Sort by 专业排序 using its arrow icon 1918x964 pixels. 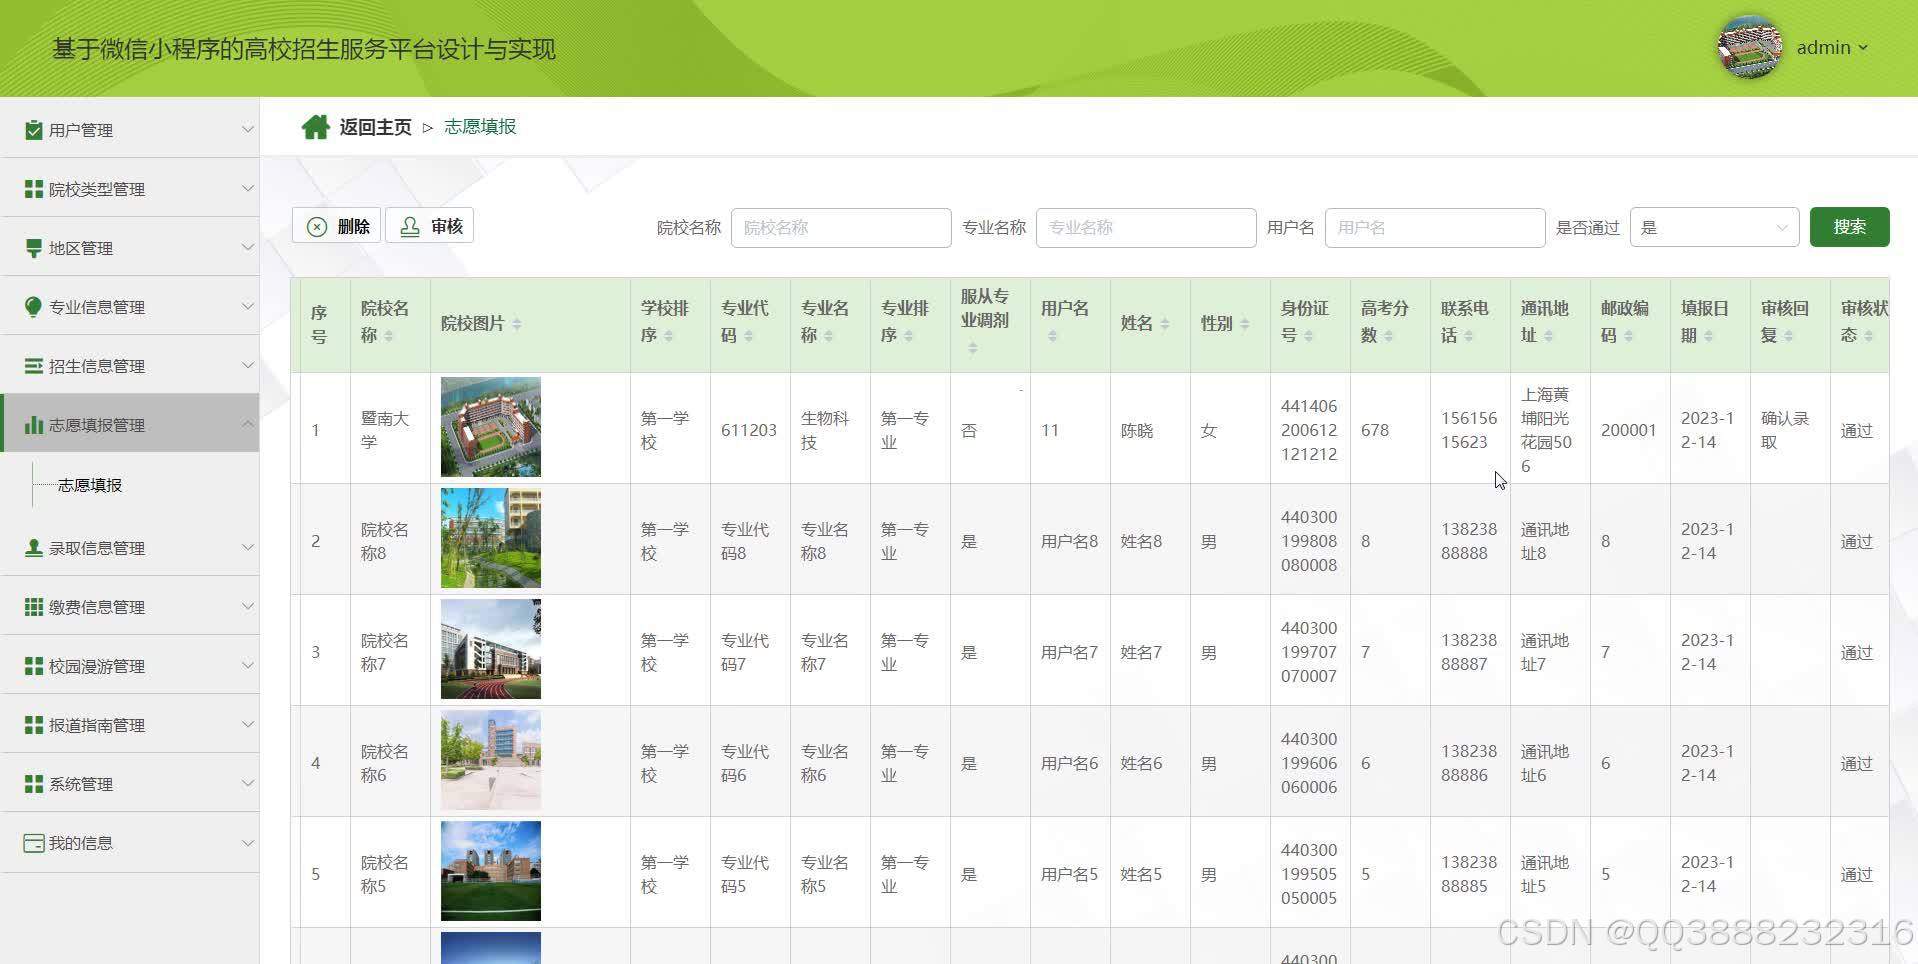[x=908, y=336]
